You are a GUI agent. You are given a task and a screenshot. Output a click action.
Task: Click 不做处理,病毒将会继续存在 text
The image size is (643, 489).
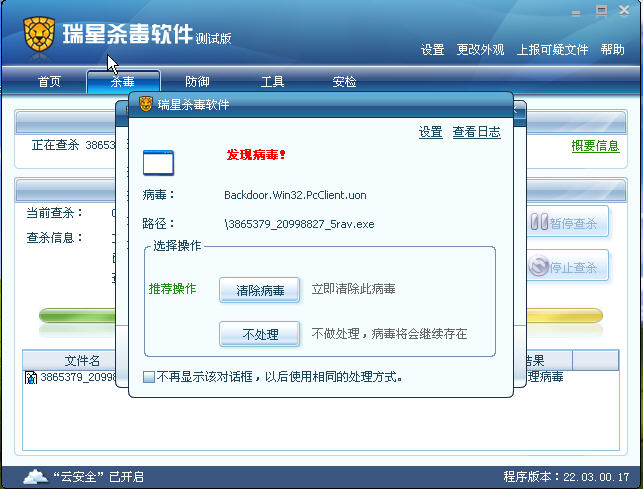pyautogui.click(x=389, y=334)
